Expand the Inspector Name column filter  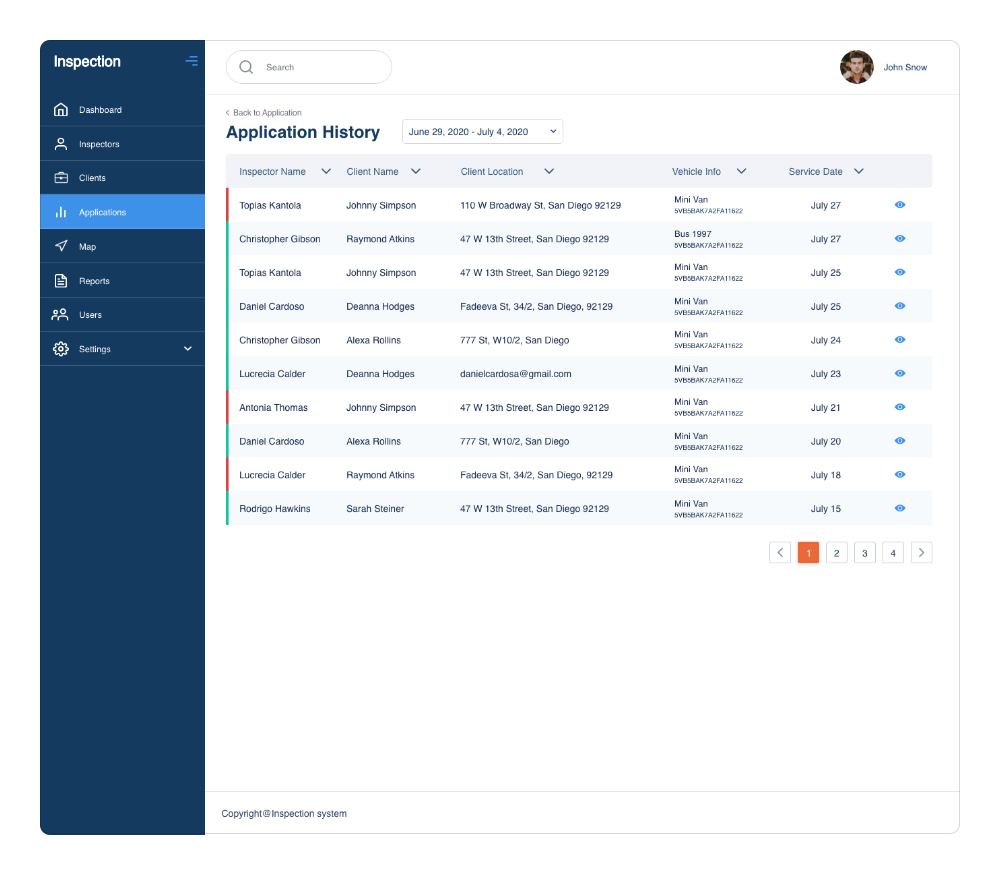tap(326, 171)
